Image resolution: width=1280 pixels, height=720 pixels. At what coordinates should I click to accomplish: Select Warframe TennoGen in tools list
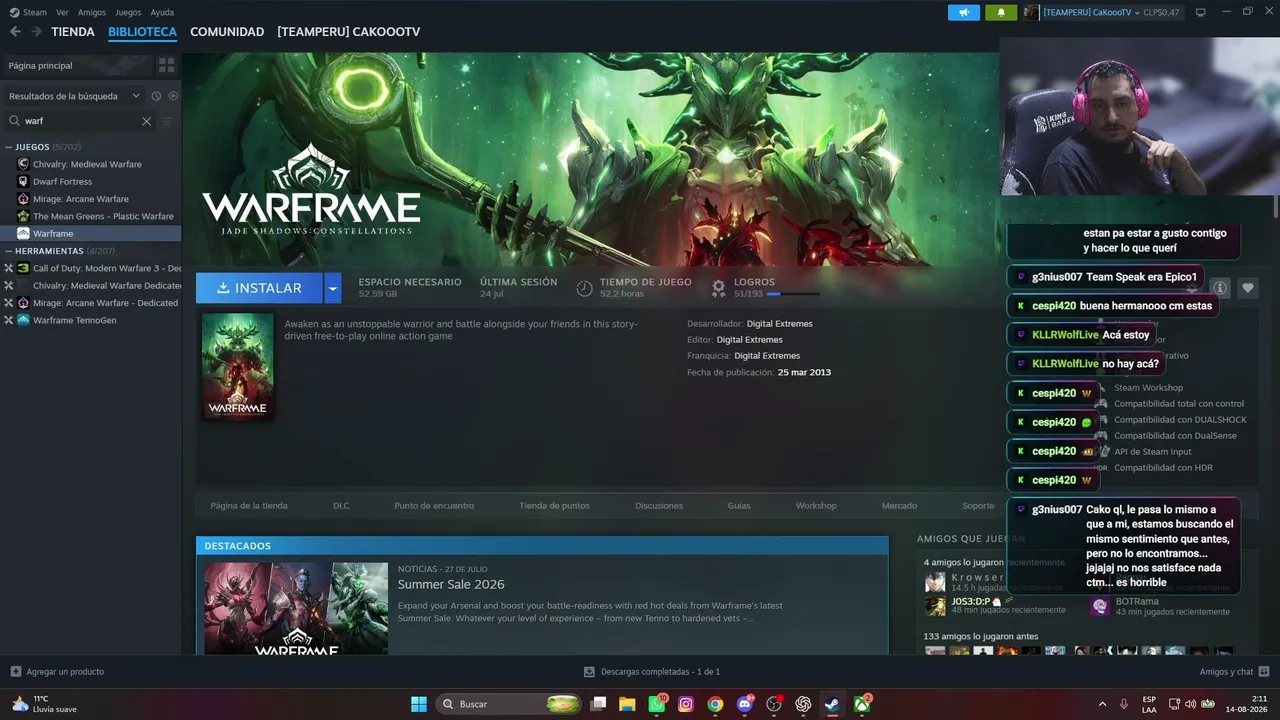click(74, 320)
